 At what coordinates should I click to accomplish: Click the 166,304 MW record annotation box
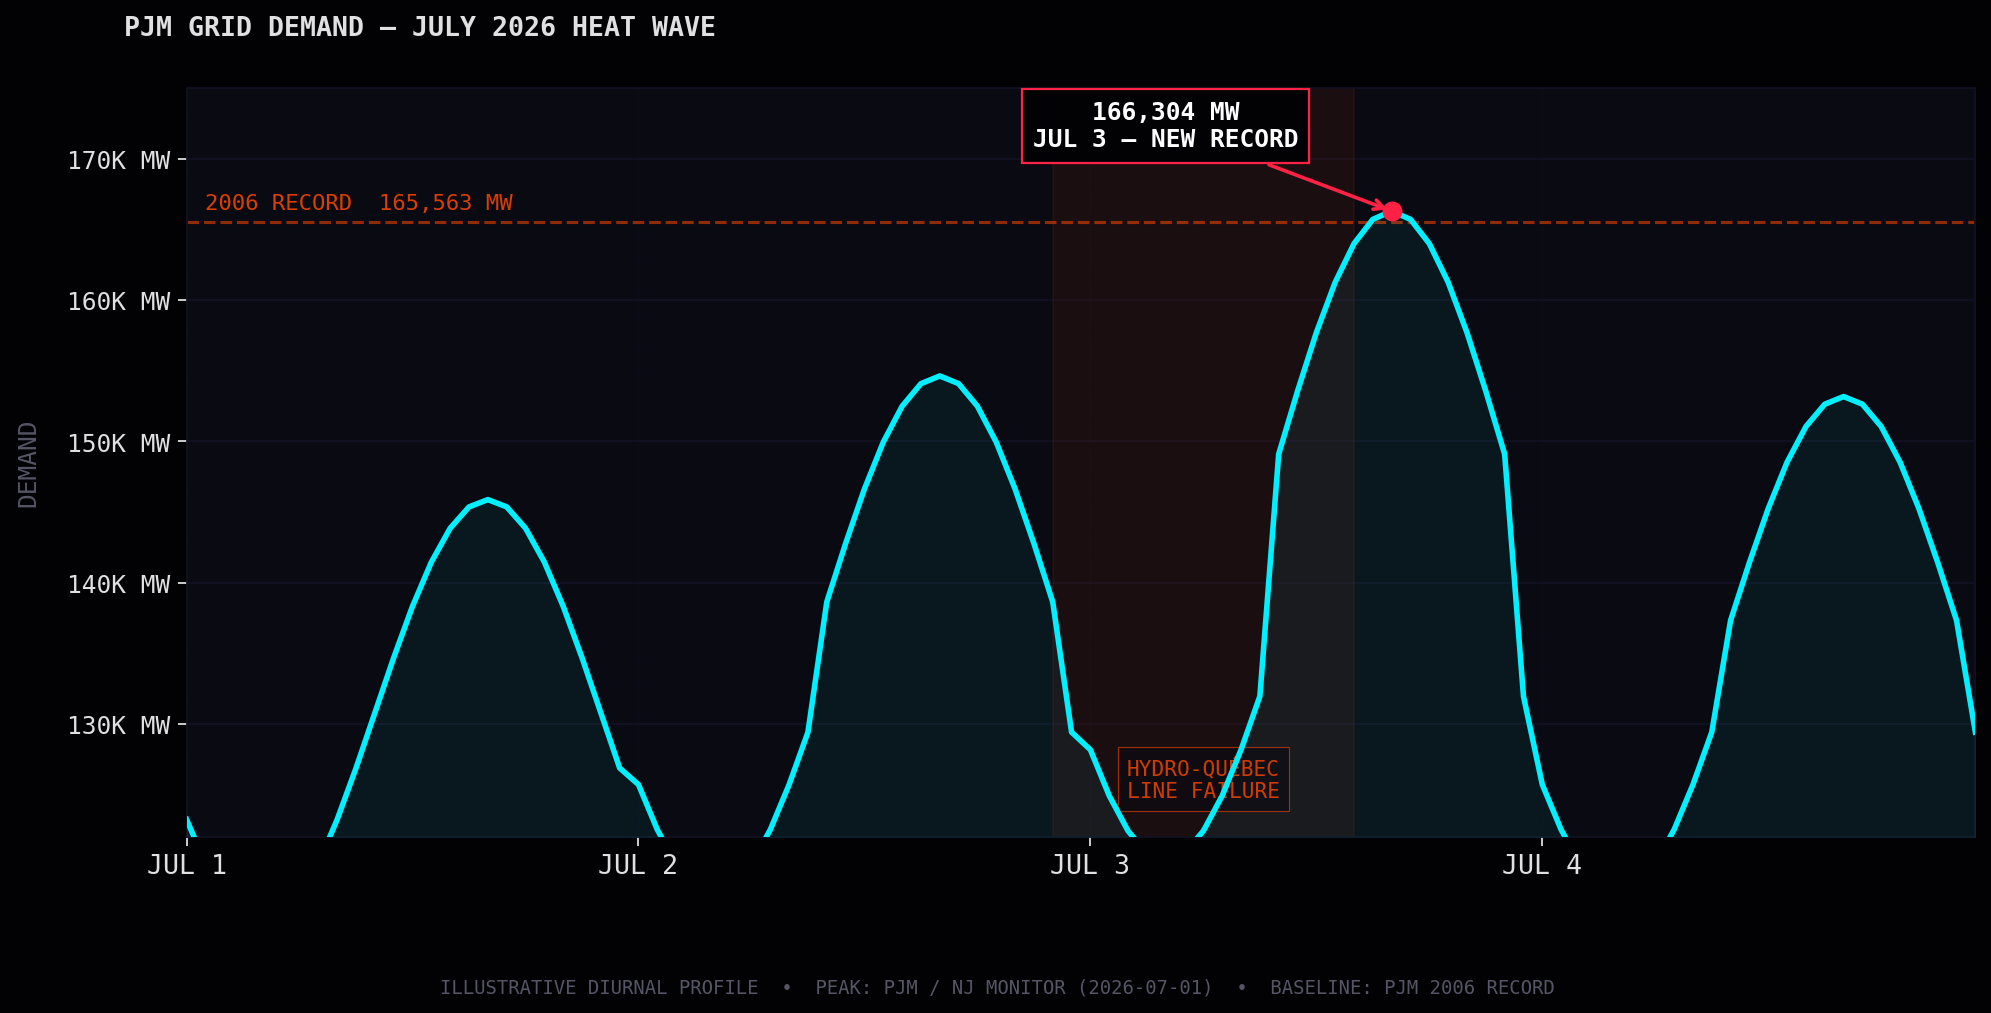(x=1165, y=126)
